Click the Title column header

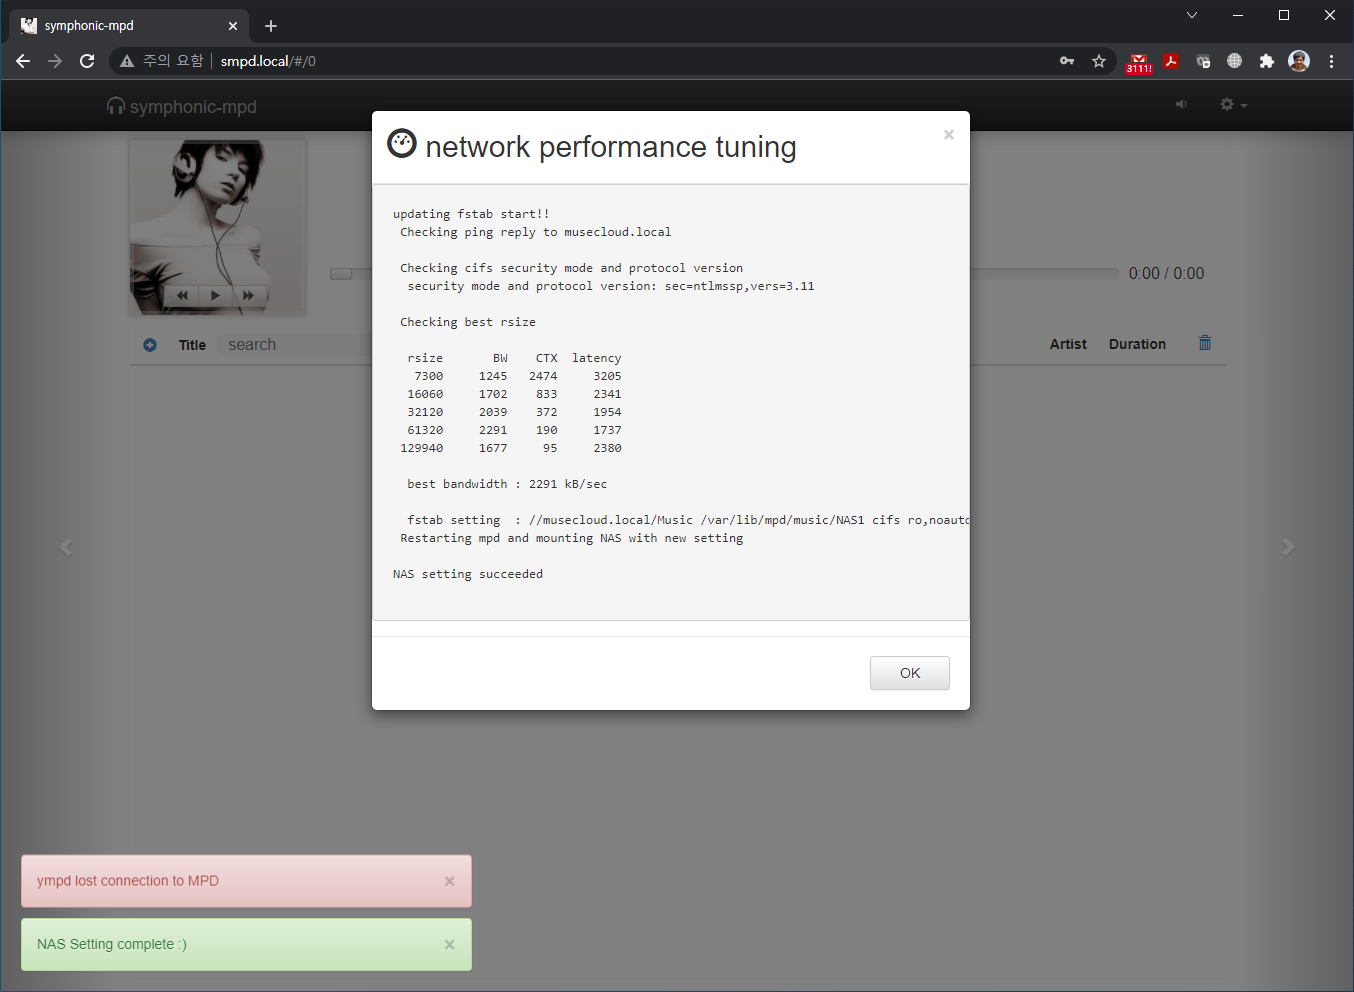[192, 345]
